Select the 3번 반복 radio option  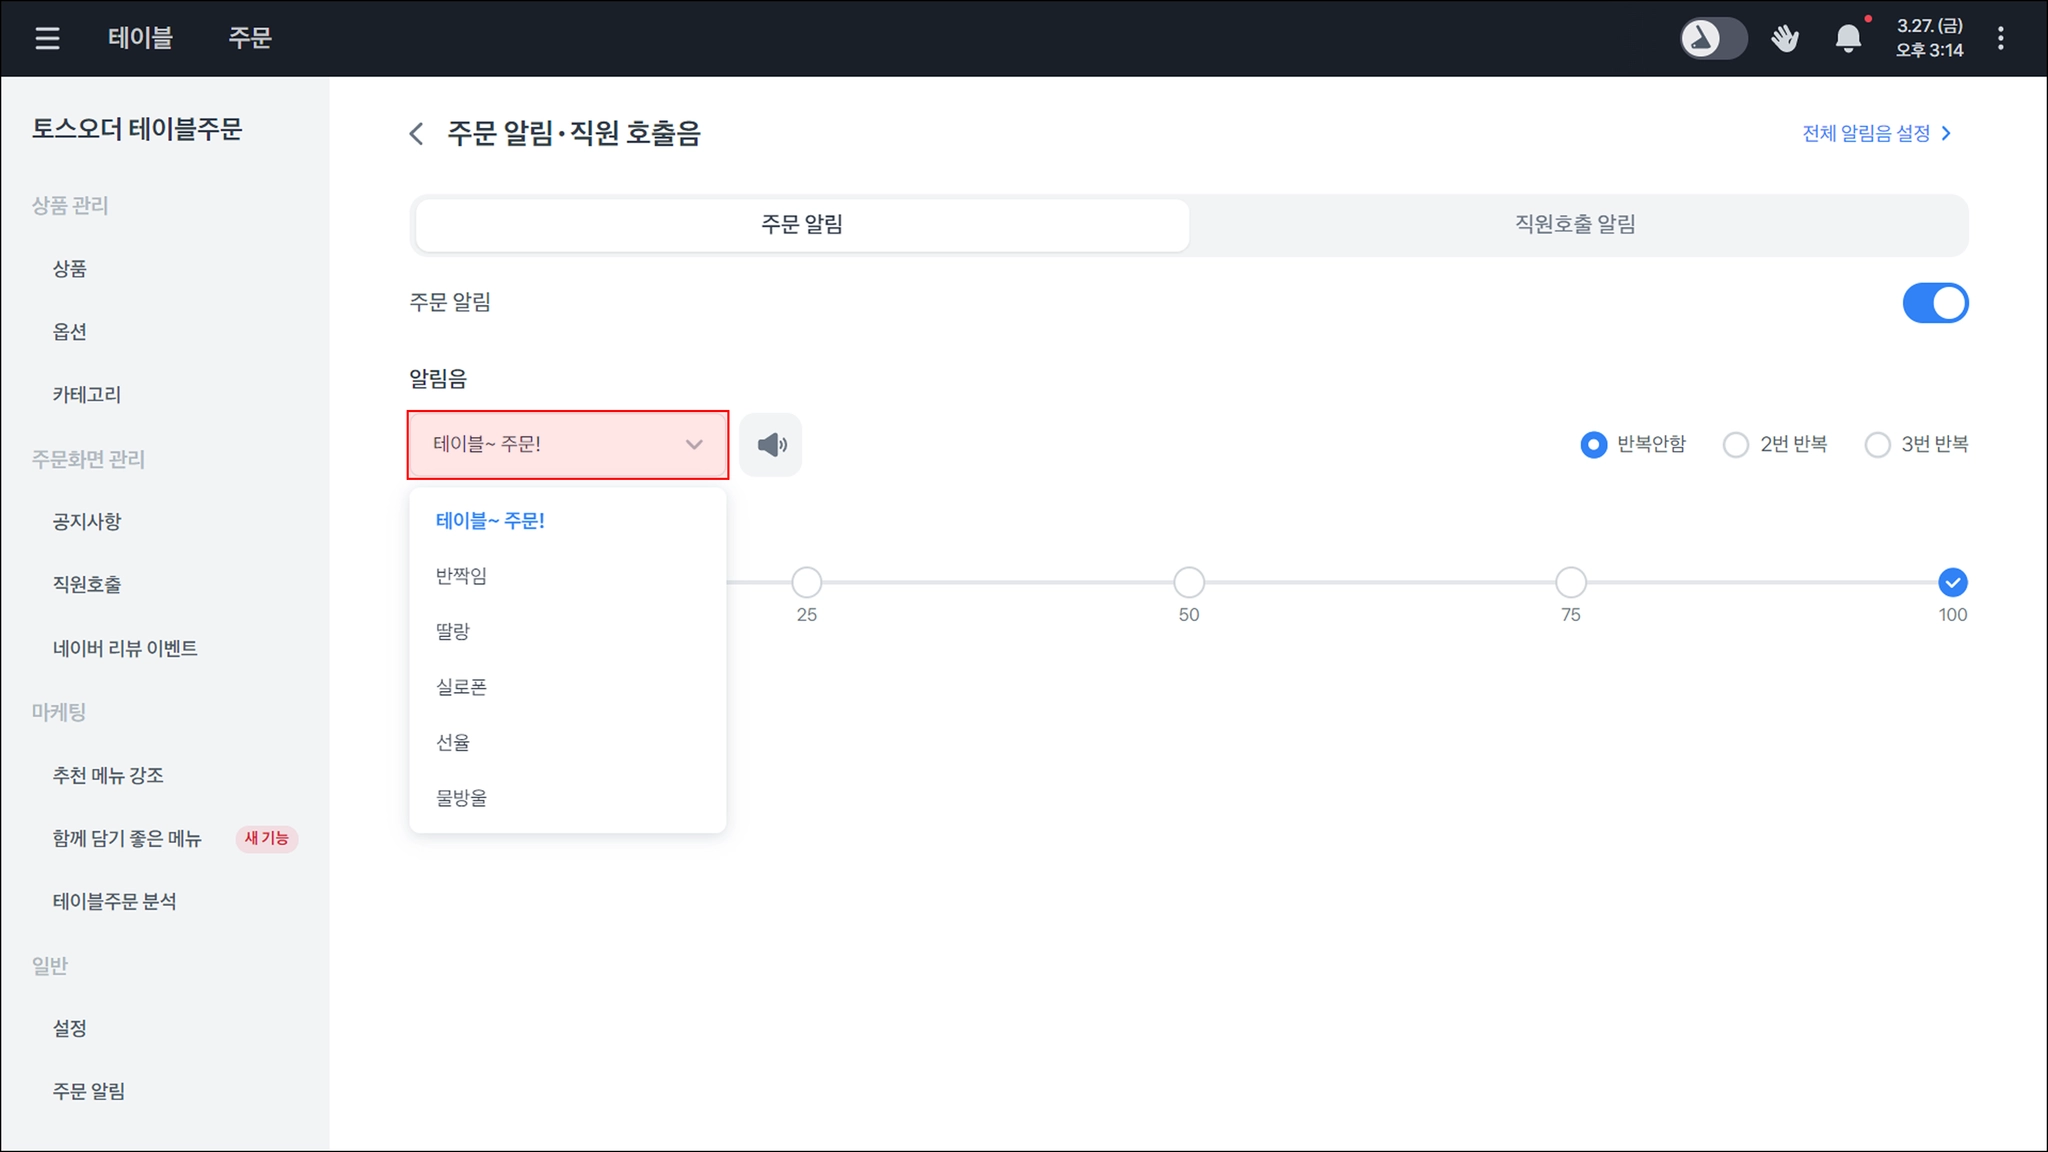(1877, 444)
